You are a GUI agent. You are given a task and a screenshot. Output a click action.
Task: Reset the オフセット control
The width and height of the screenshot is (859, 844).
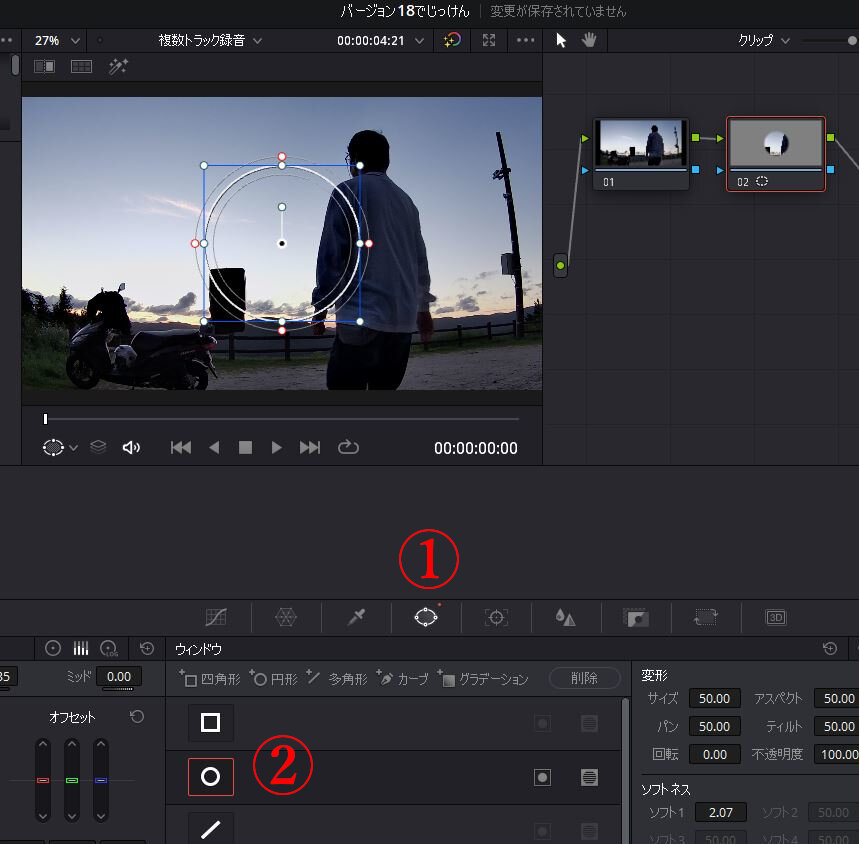click(137, 716)
